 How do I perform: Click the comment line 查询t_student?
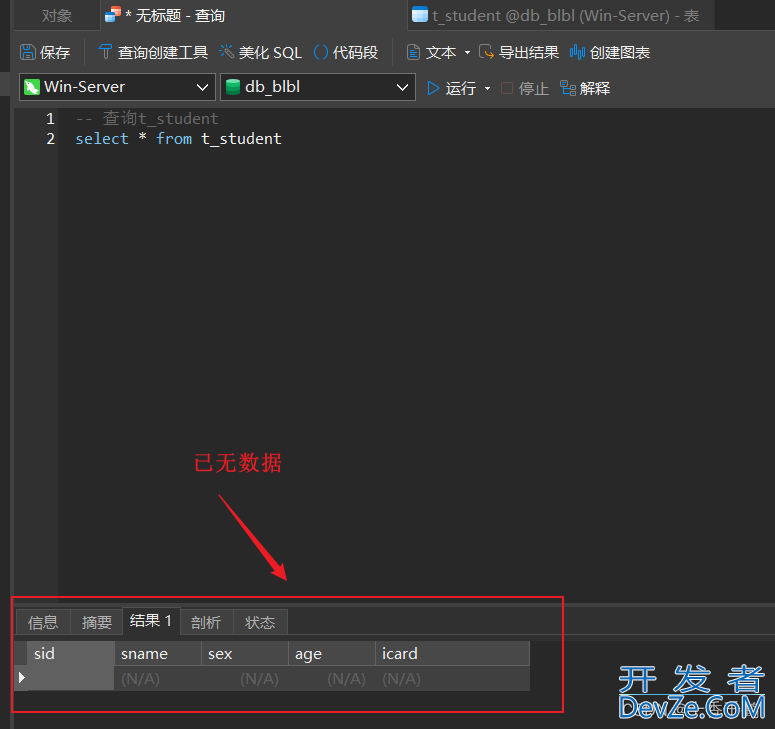click(x=147, y=119)
